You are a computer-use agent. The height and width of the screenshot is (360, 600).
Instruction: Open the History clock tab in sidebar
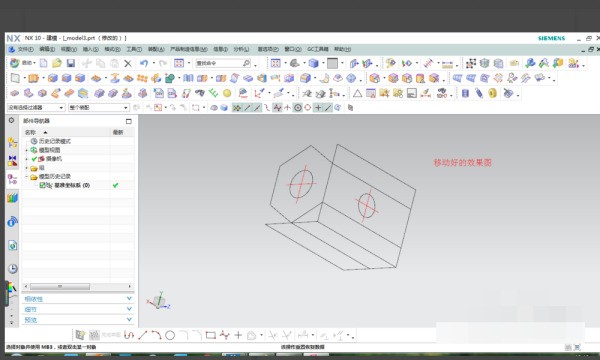[x=13, y=269]
